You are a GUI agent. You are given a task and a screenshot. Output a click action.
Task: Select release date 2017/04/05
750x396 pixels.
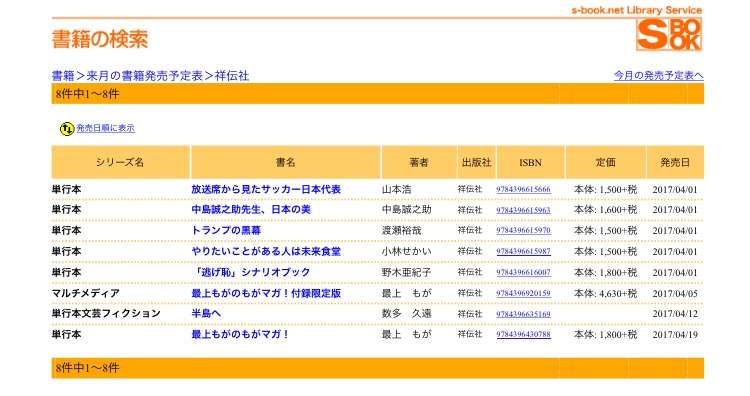point(675,294)
